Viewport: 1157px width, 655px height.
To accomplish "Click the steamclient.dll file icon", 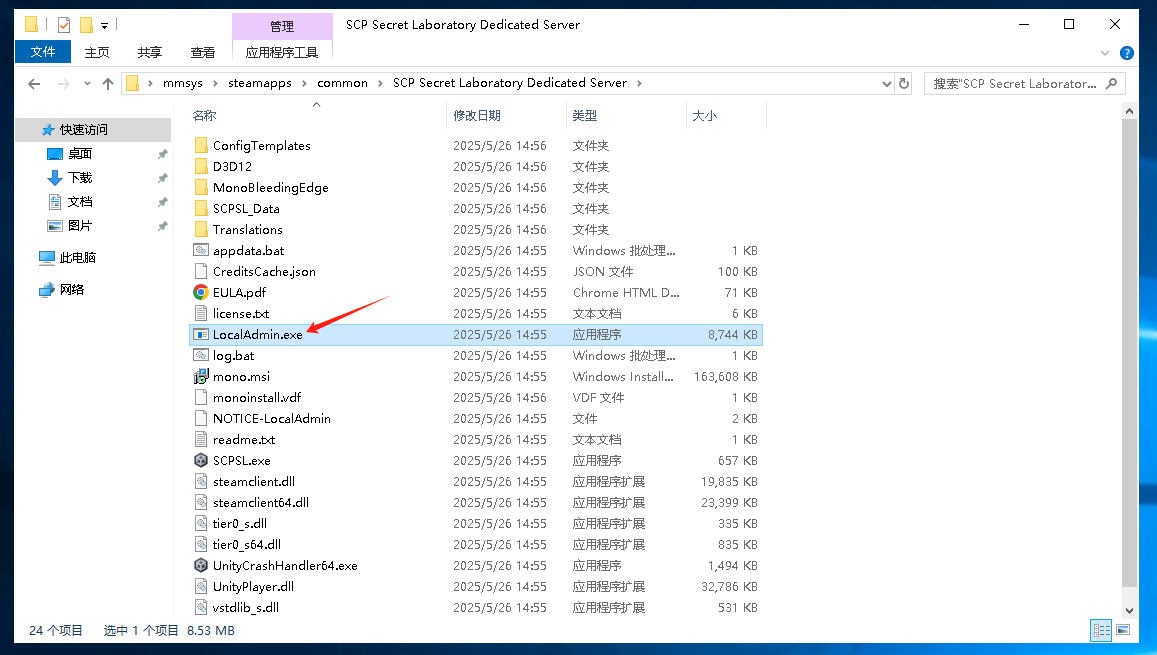I will click(201, 481).
